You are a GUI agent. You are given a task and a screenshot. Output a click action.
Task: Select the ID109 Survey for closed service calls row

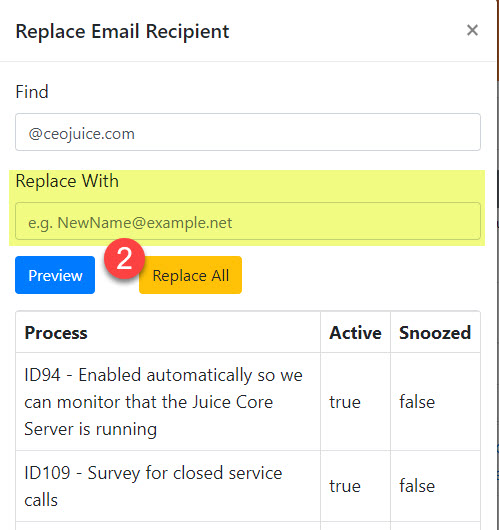[248, 486]
